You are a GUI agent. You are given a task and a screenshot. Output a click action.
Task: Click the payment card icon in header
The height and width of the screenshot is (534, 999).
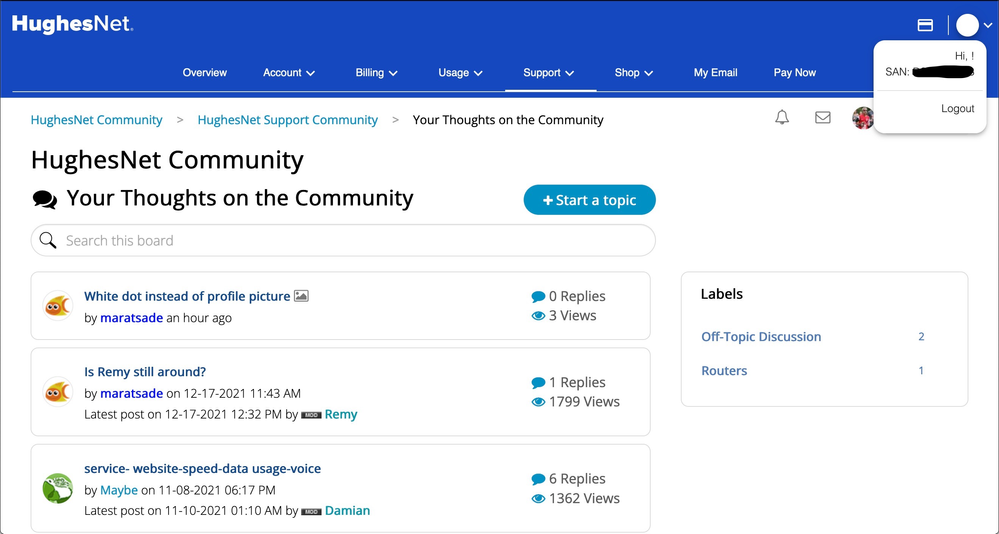(925, 25)
